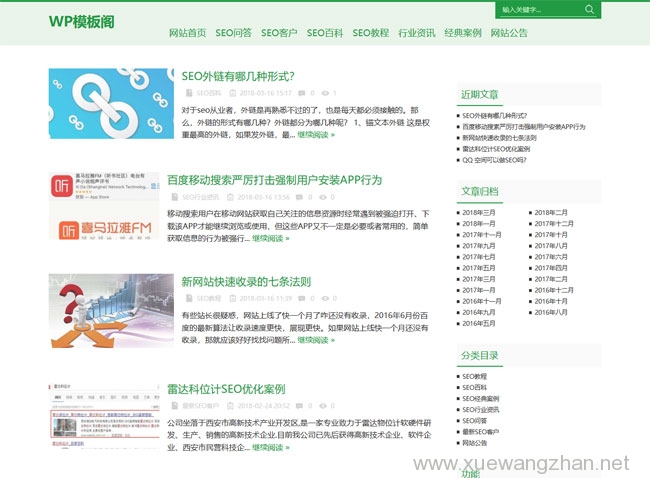Click the search magnifier icon

[589, 10]
